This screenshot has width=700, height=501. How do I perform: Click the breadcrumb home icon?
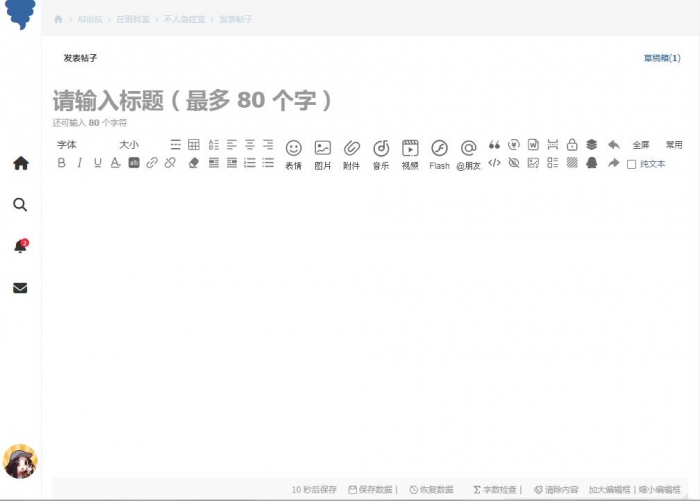58,19
